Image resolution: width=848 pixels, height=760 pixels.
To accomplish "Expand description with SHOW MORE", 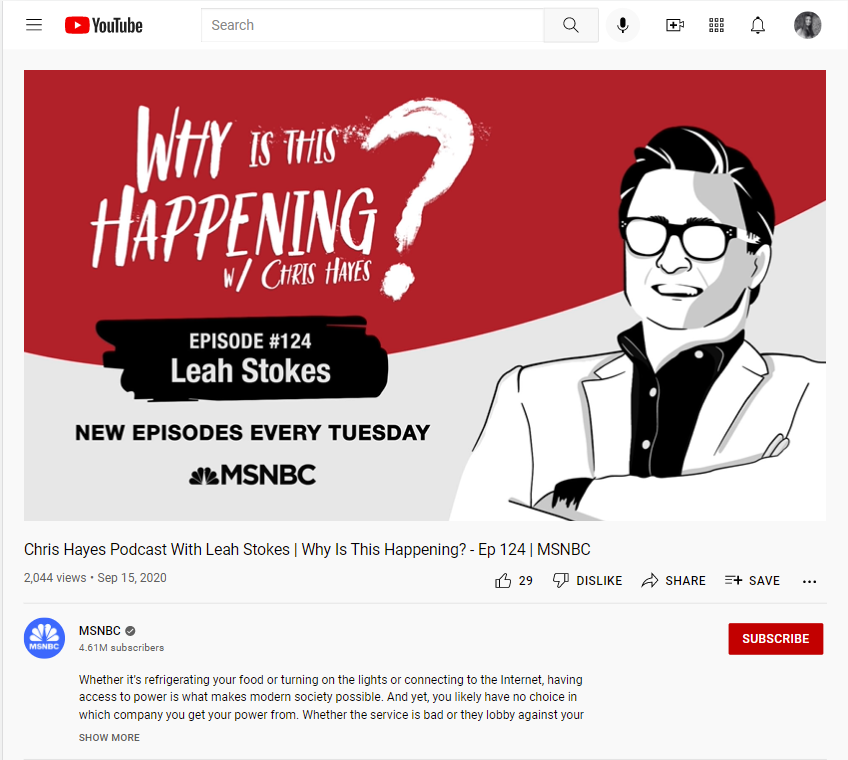I will [x=109, y=737].
